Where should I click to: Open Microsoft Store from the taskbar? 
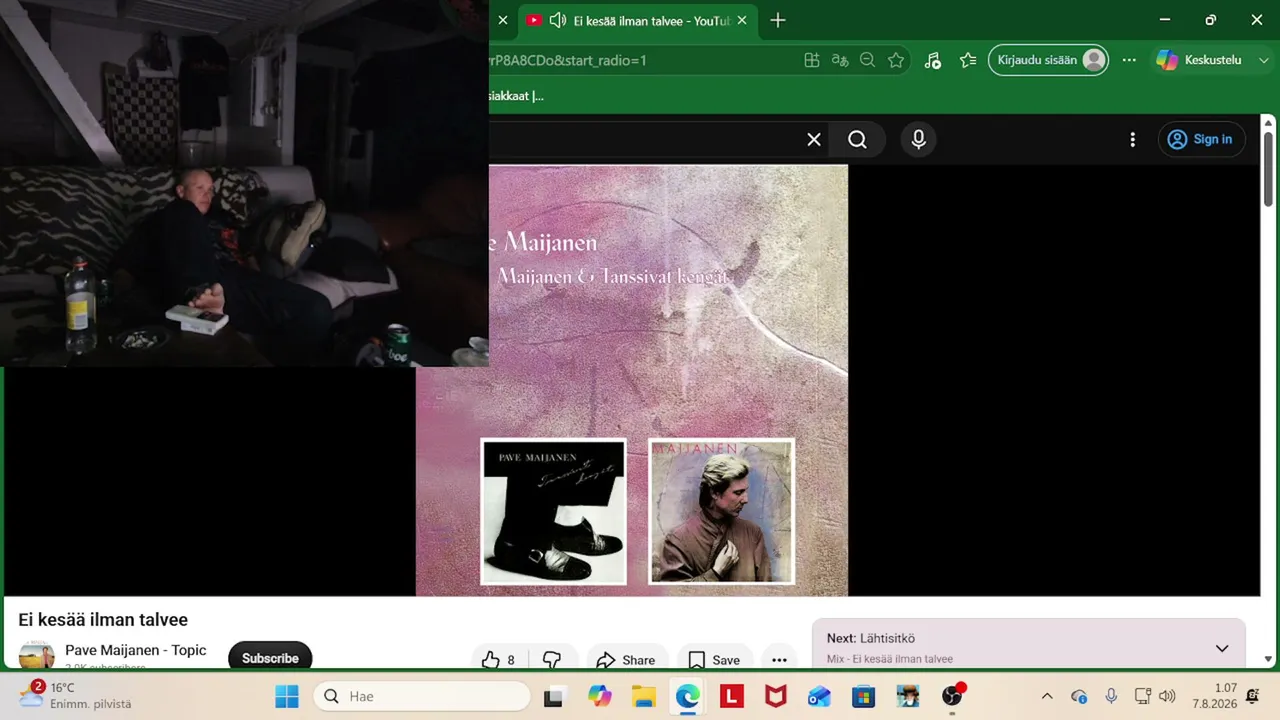tap(864, 696)
